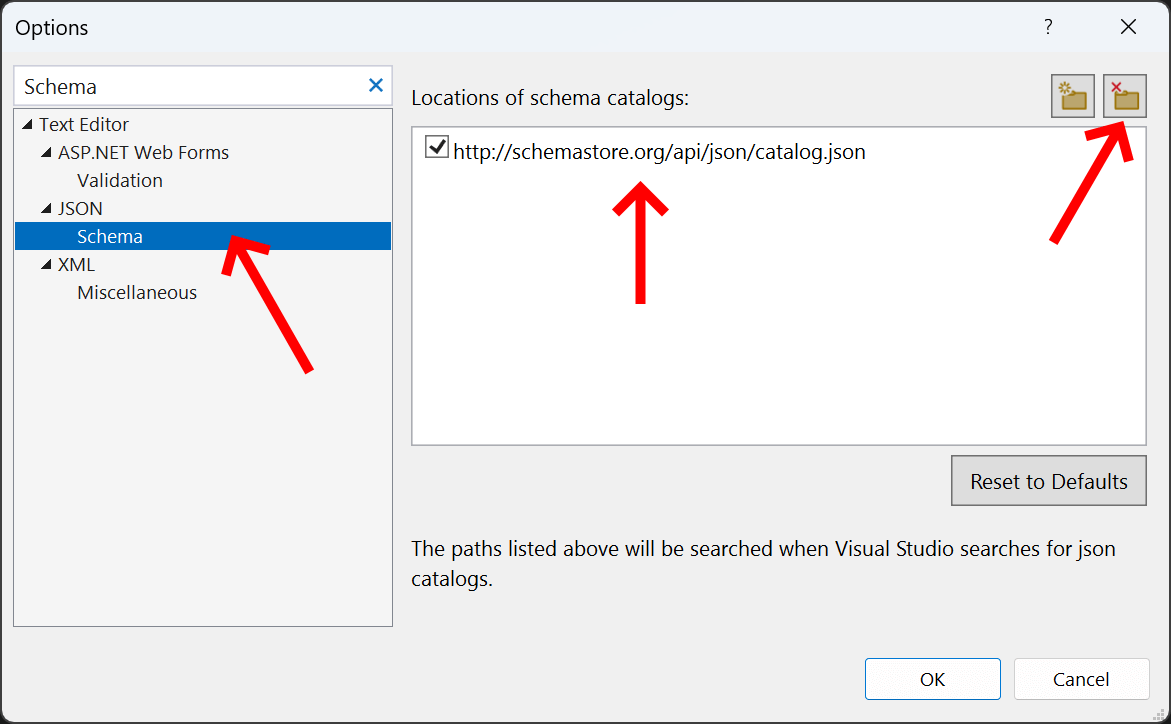
Task: Dismiss the dialog with Cancel
Action: (1081, 678)
